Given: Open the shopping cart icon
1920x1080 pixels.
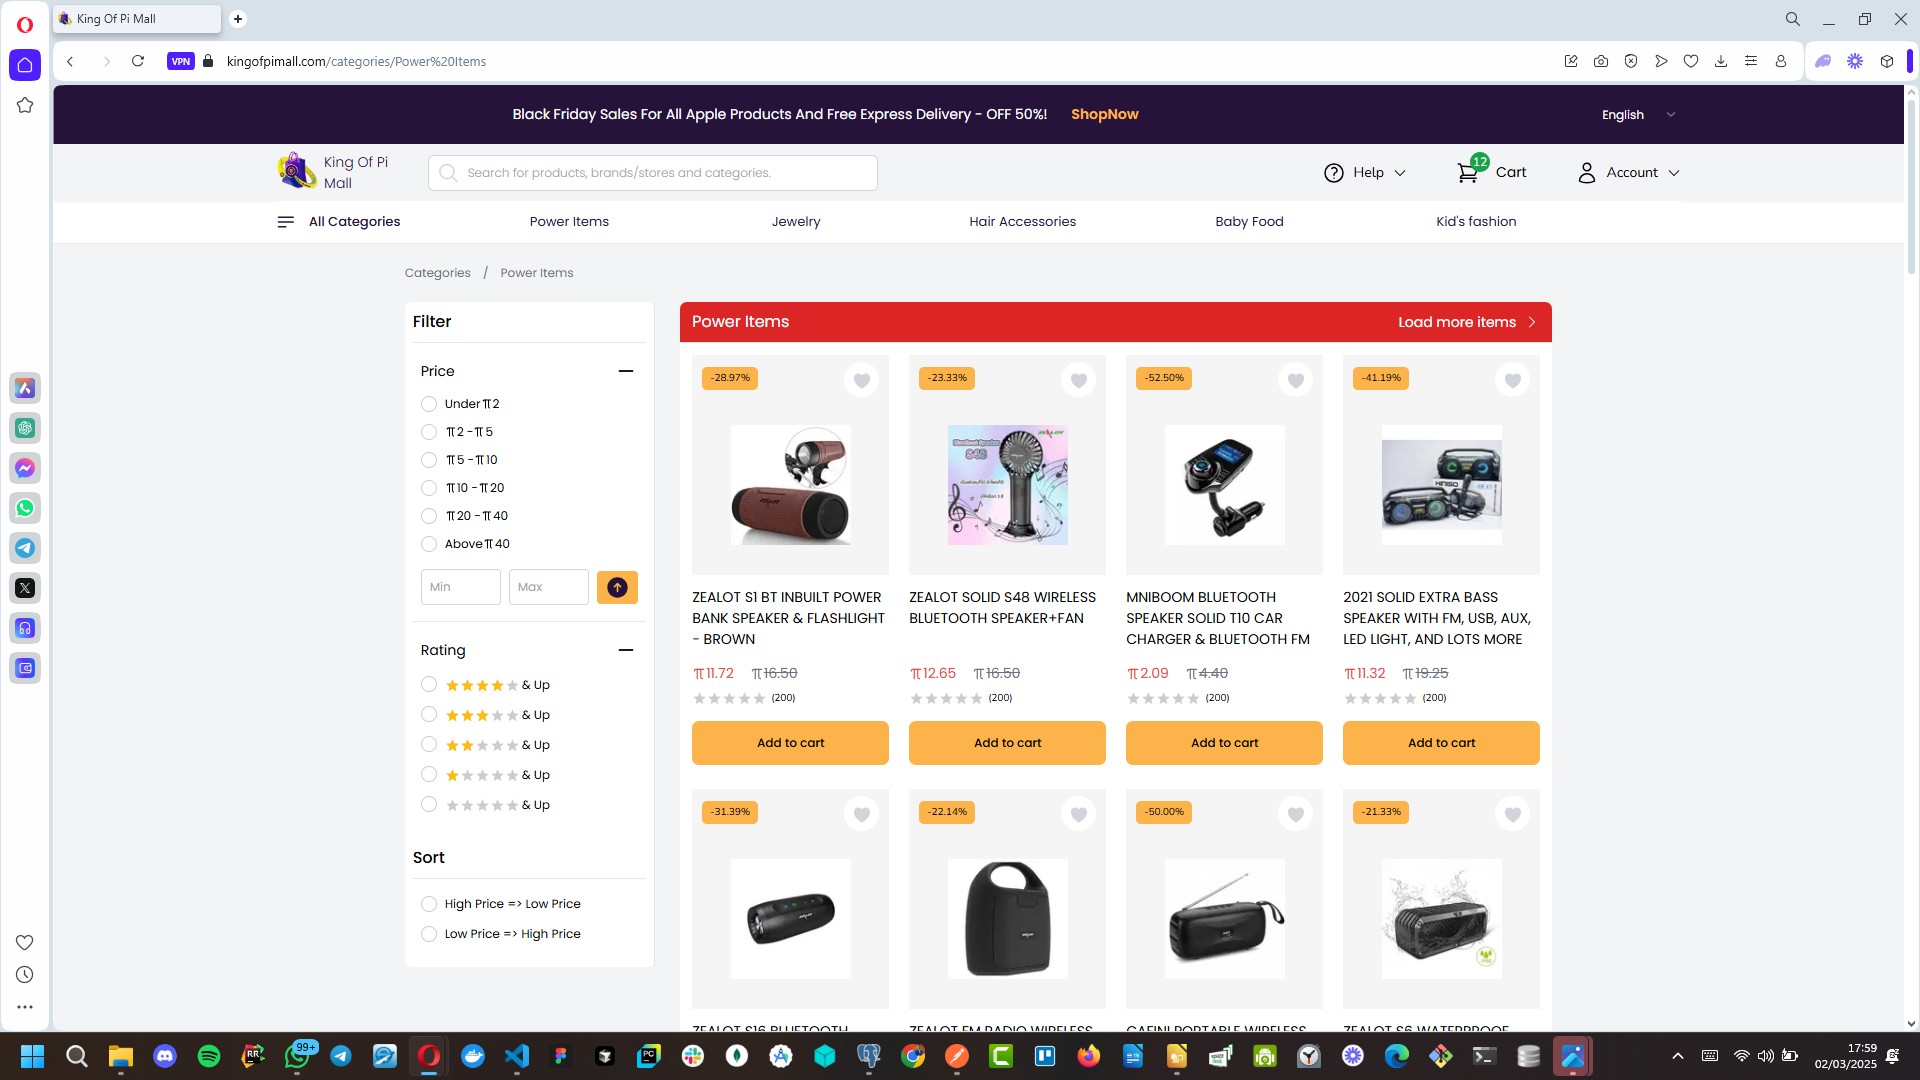Looking at the screenshot, I should (x=1467, y=172).
